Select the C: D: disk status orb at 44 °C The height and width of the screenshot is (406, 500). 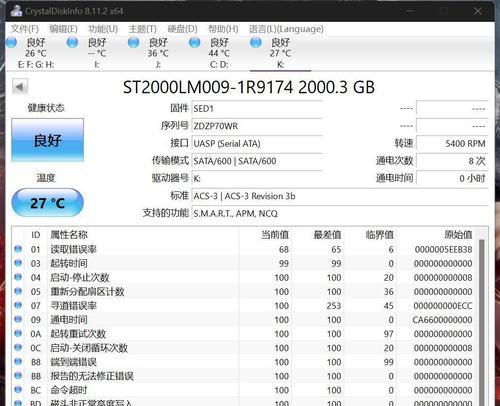pyautogui.click(x=194, y=42)
